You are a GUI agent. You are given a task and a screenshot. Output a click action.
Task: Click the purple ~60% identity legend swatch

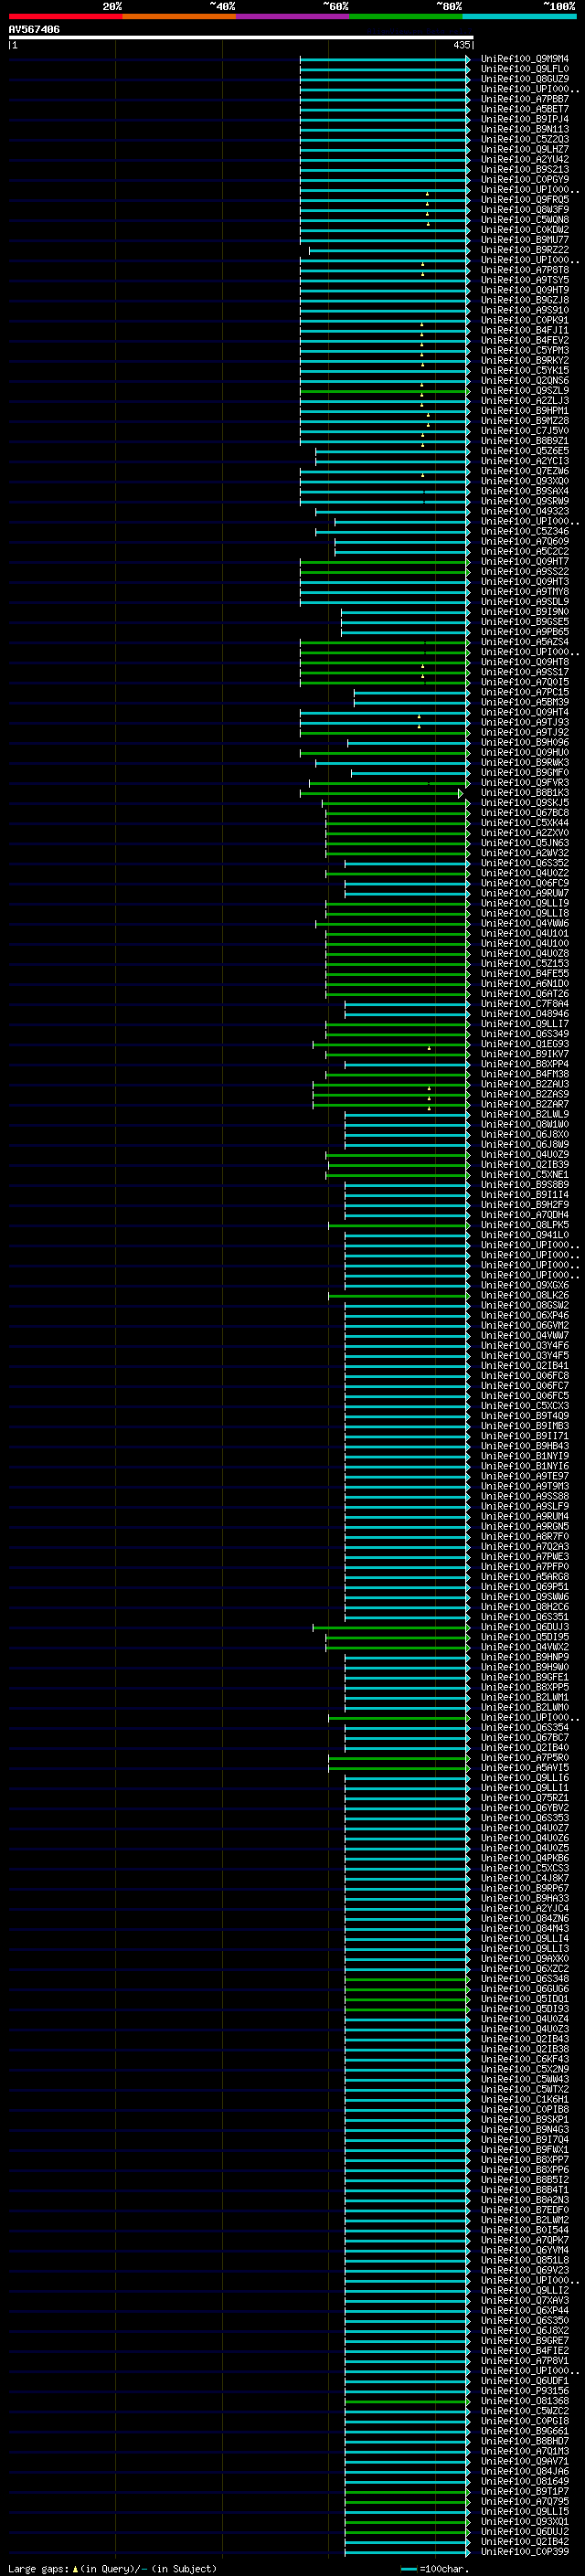(292, 16)
